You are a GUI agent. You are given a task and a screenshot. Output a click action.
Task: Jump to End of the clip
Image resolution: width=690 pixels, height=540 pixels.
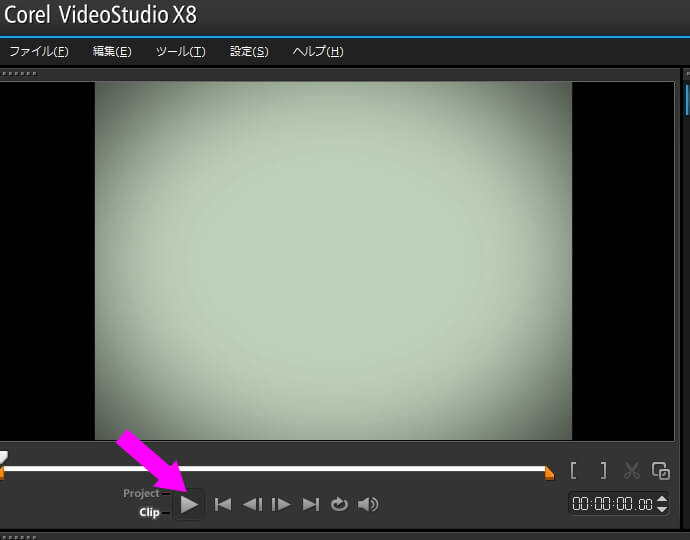point(311,504)
